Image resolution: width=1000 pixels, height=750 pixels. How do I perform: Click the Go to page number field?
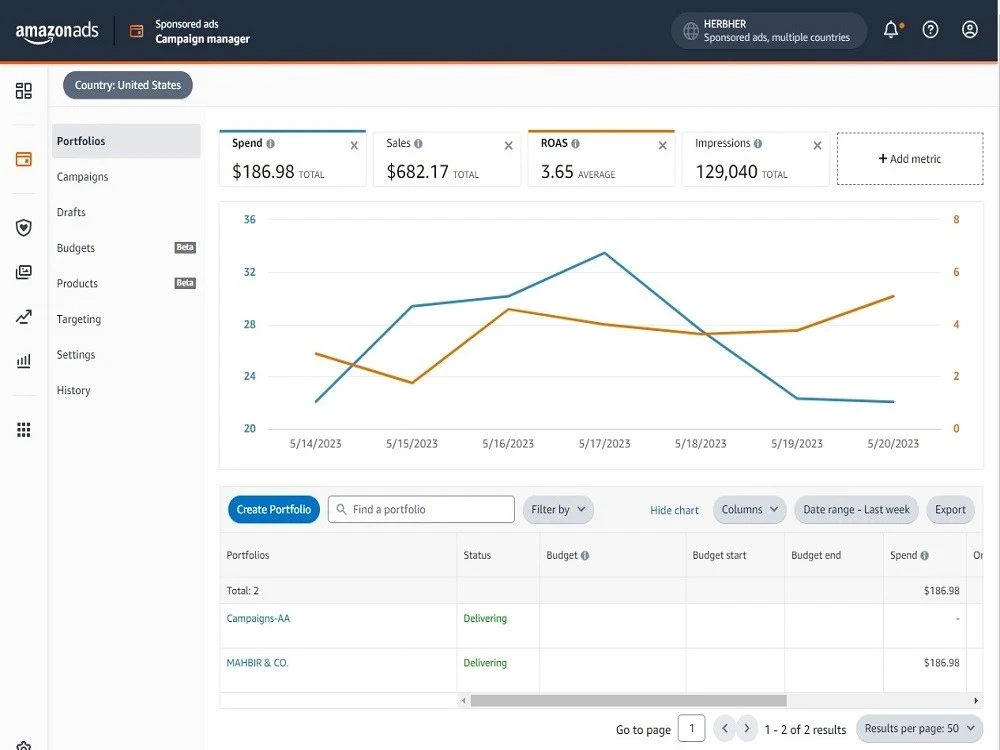click(691, 728)
